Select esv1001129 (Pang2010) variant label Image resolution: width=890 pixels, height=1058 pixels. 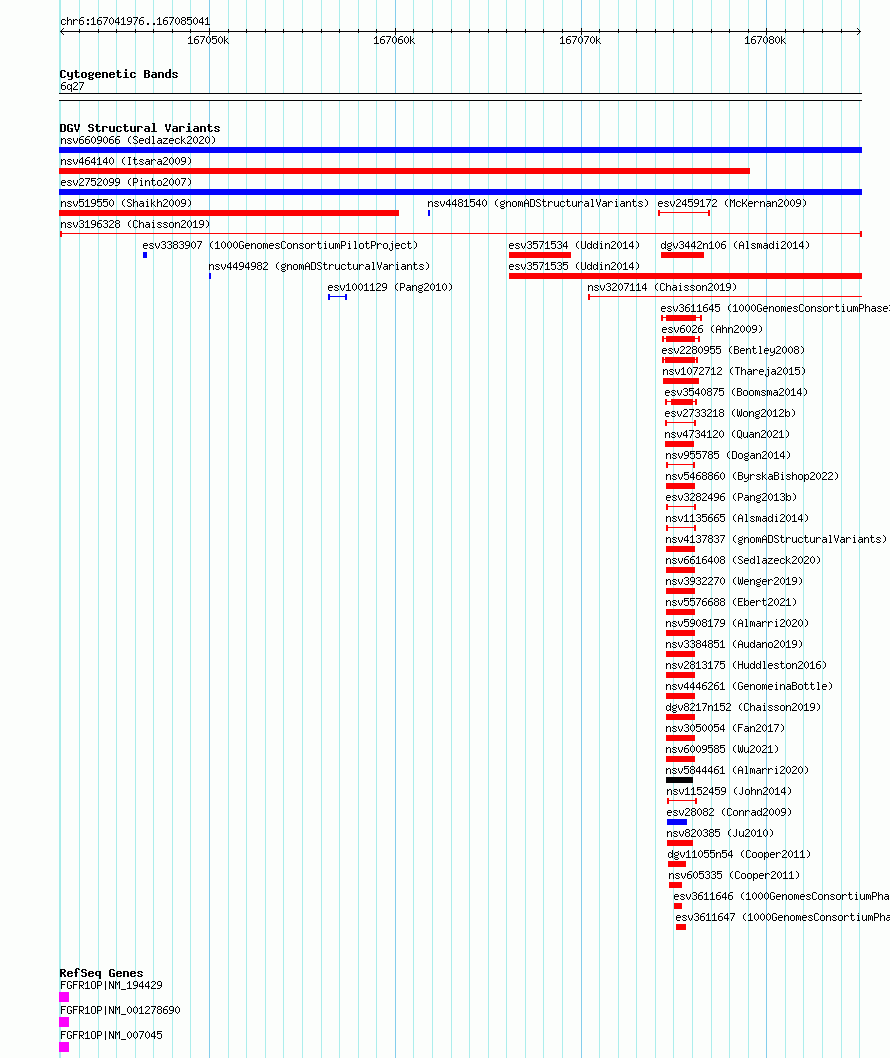[390, 287]
